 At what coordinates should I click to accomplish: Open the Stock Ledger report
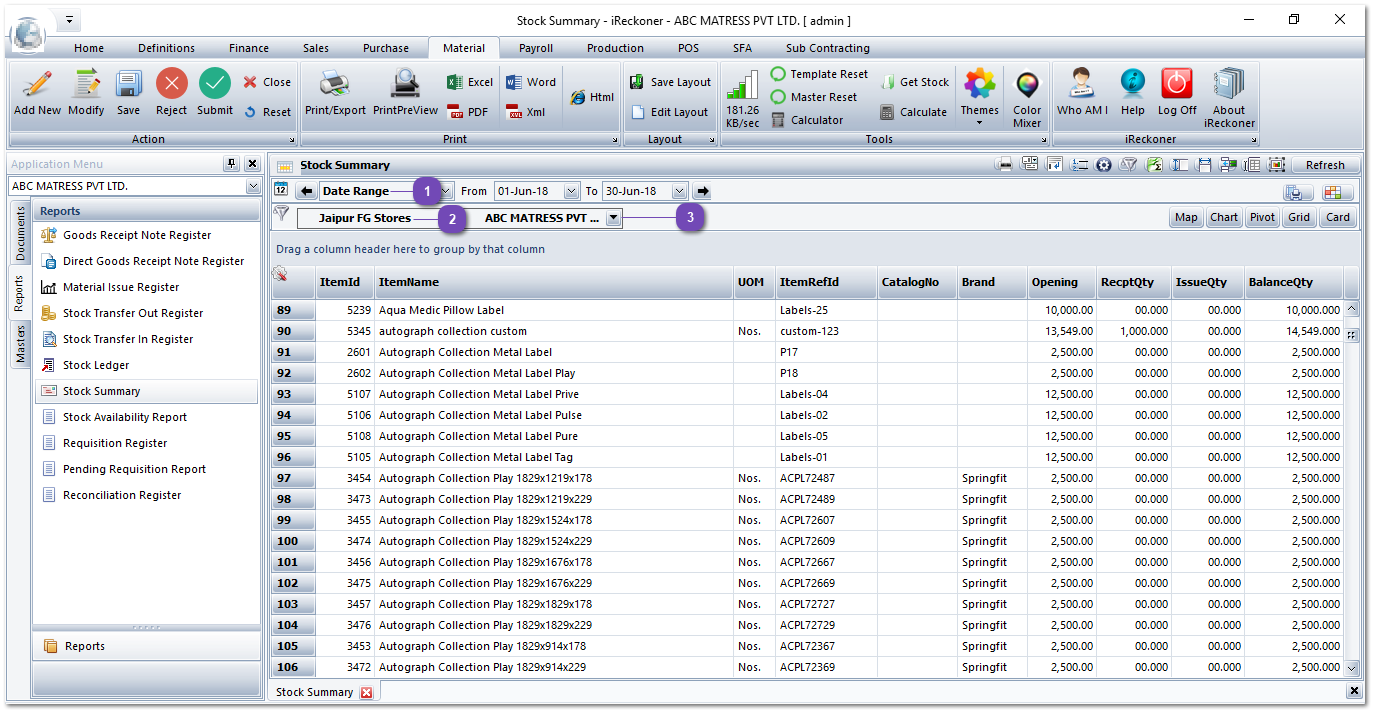click(x=96, y=365)
